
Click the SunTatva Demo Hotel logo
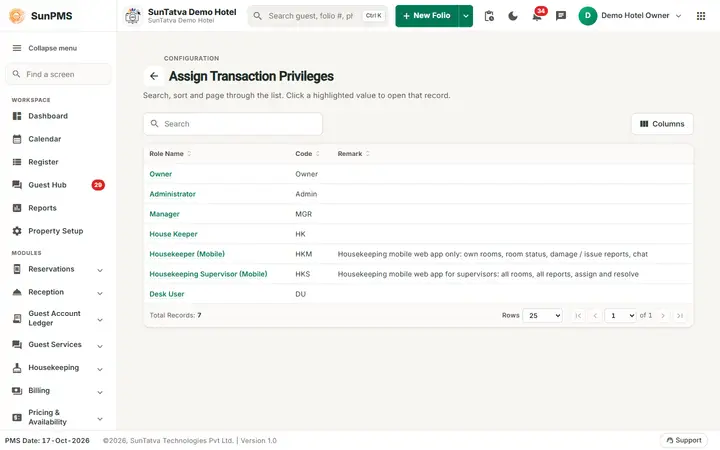pos(133,16)
